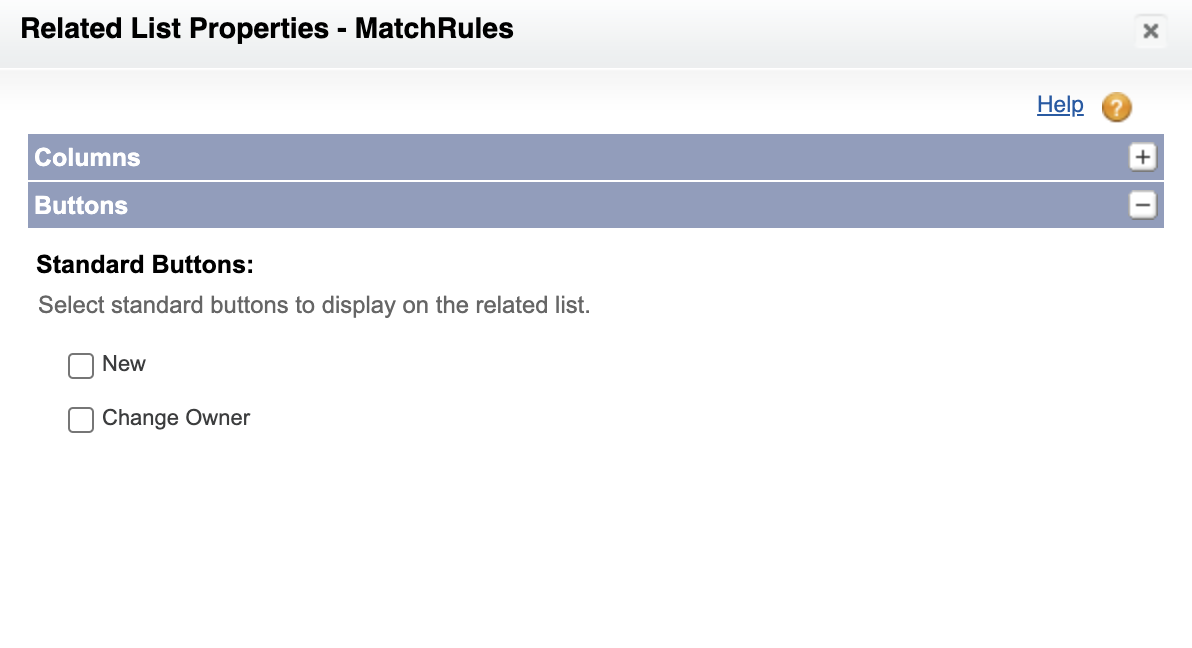Image resolution: width=1192 pixels, height=648 pixels.
Task: Enable the New standard button checkbox
Action: (x=81, y=366)
